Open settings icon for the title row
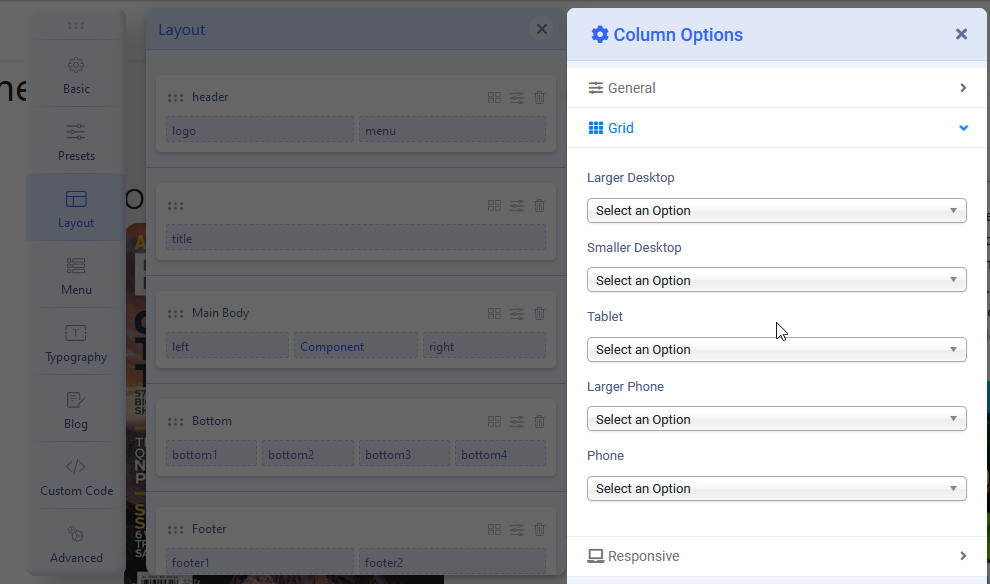Viewport: 990px width, 584px height. click(x=517, y=205)
